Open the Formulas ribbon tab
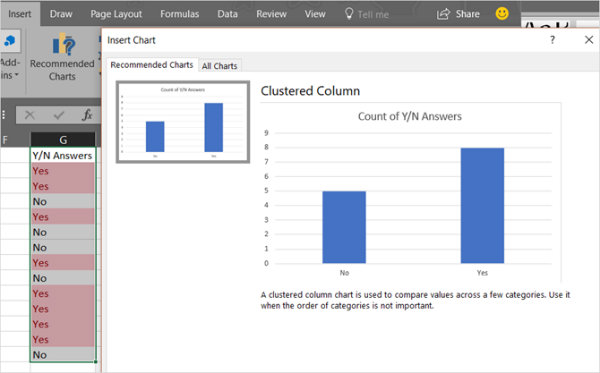 coord(179,14)
